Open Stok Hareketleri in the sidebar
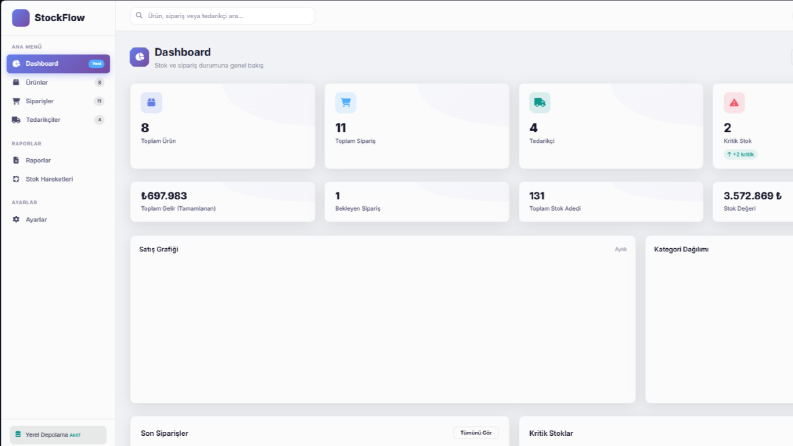 click(x=58, y=179)
